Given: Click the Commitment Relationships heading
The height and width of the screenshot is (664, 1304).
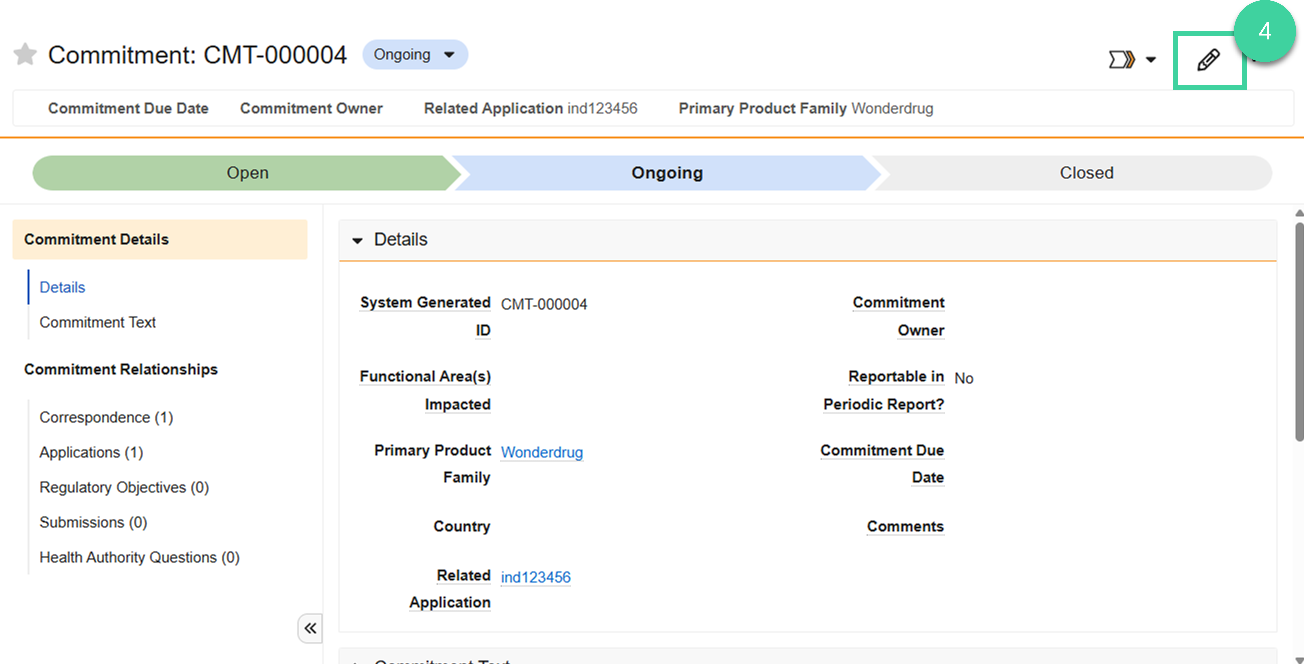Looking at the screenshot, I should (x=121, y=369).
